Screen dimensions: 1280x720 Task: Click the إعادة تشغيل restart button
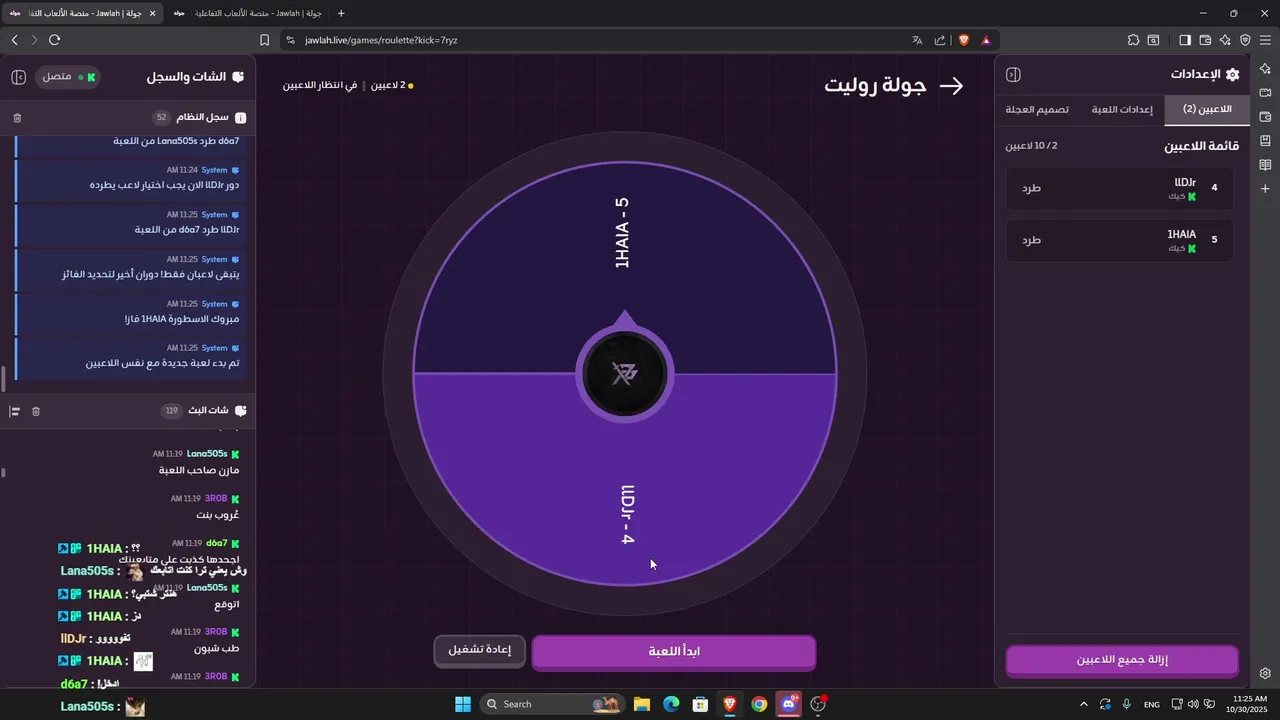479,650
